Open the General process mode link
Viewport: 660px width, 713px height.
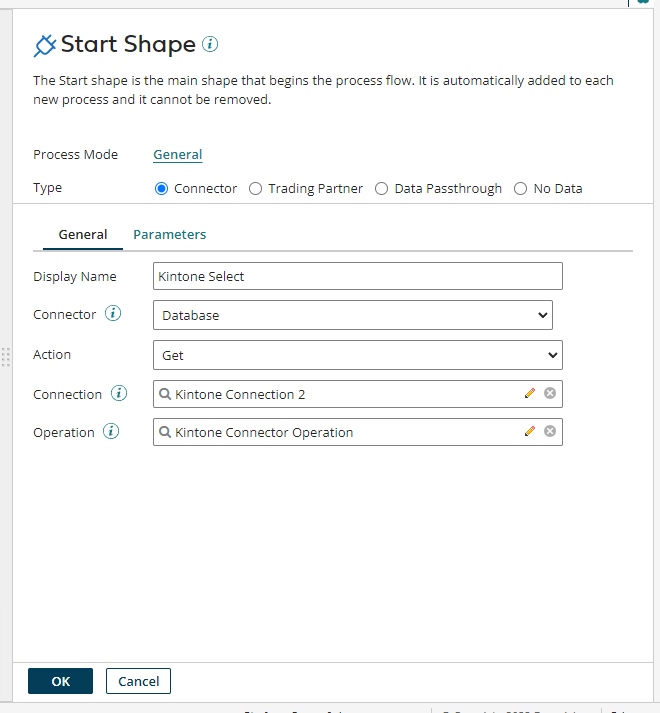178,155
